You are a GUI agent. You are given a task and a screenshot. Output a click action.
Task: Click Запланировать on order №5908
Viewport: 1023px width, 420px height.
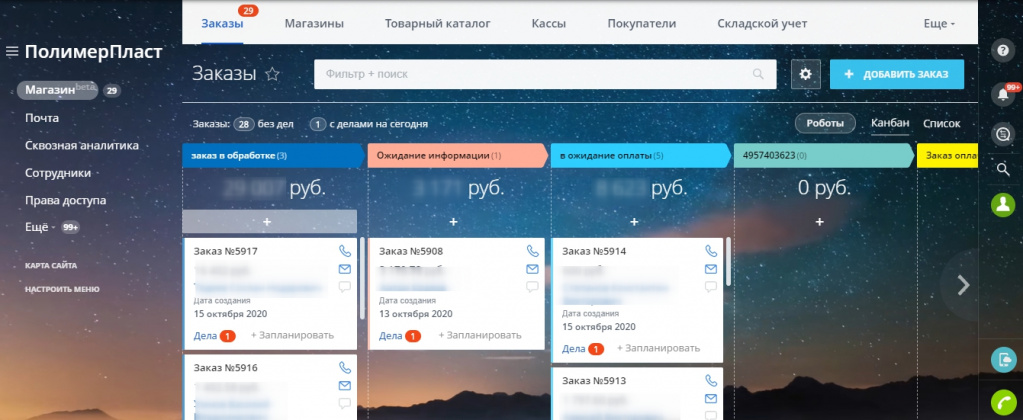click(x=480, y=335)
